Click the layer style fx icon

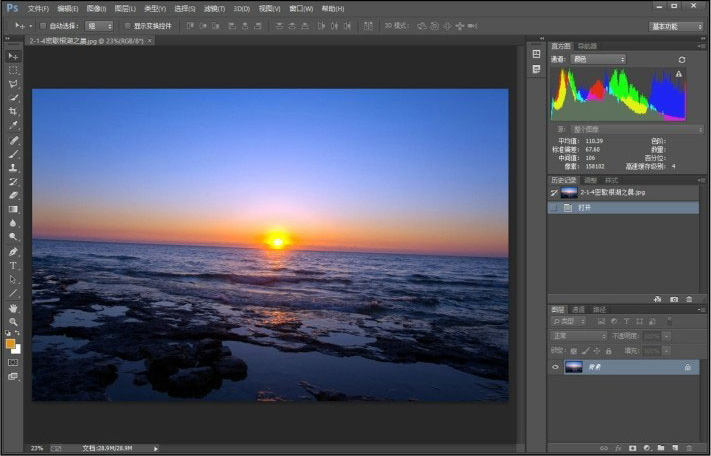click(x=618, y=446)
